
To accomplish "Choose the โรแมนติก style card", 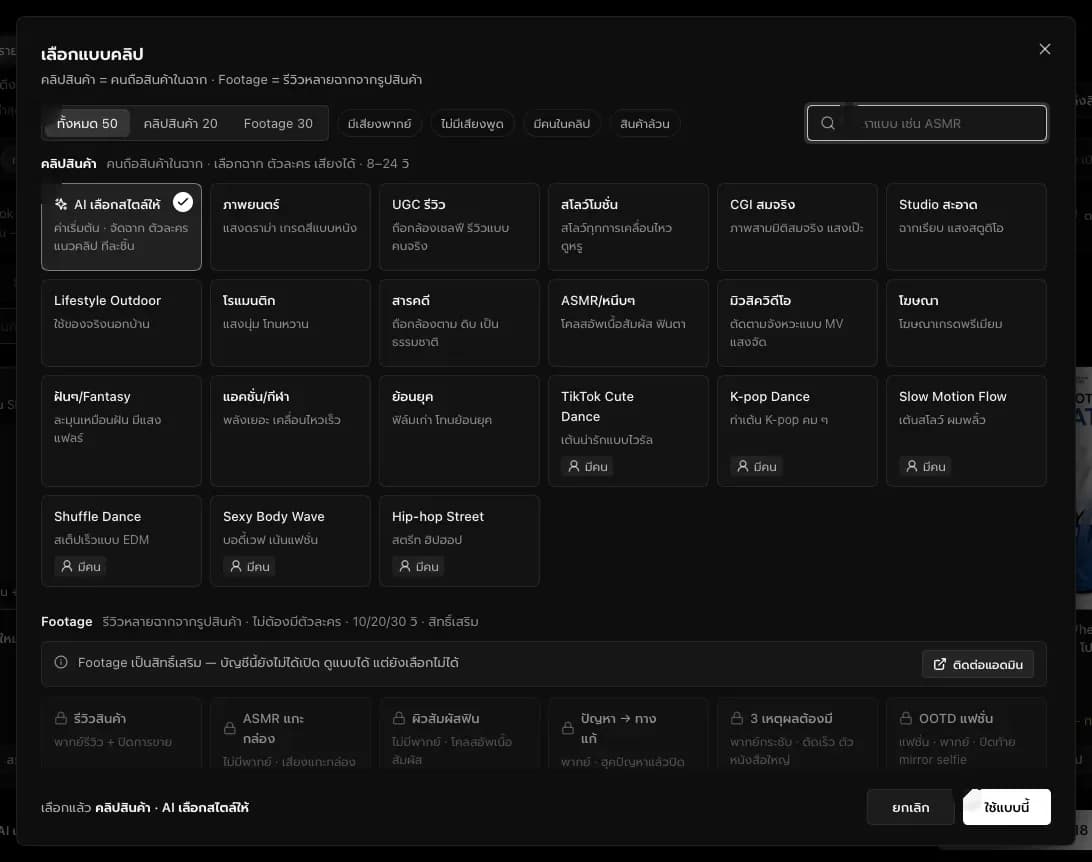I will [x=290, y=322].
